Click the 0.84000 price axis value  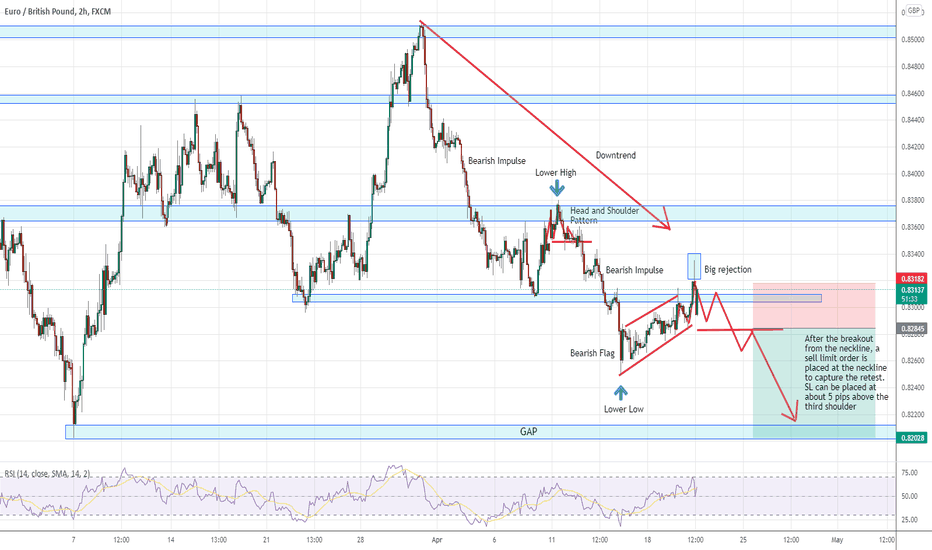coord(912,174)
